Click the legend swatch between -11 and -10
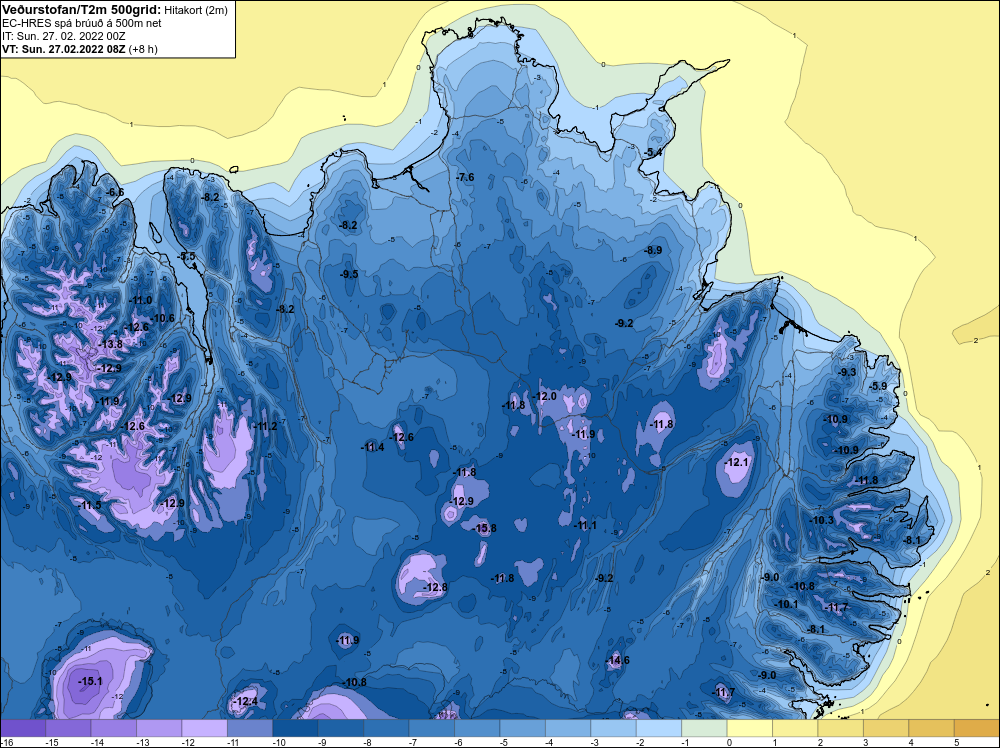The image size is (1000, 748). (x=250, y=728)
